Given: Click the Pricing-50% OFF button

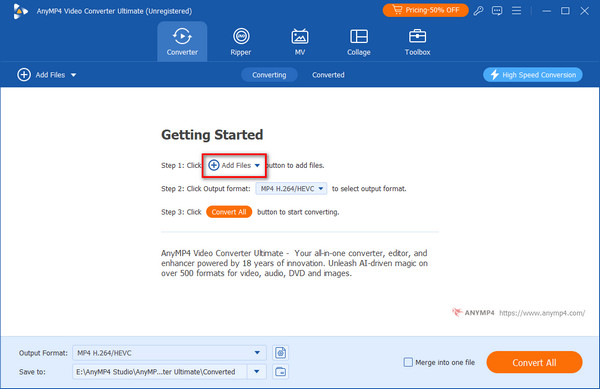Looking at the screenshot, I should click(x=426, y=10).
